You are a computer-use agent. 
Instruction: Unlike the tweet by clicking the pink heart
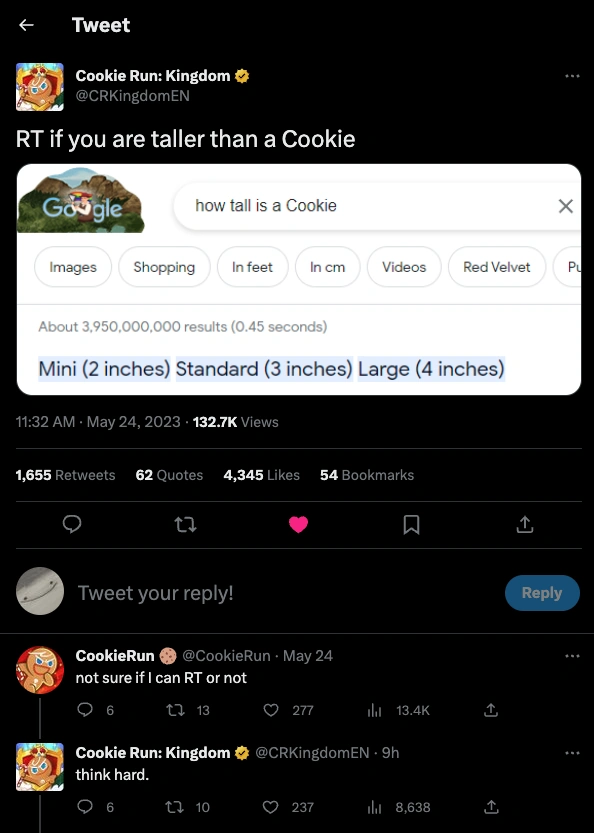pos(298,524)
